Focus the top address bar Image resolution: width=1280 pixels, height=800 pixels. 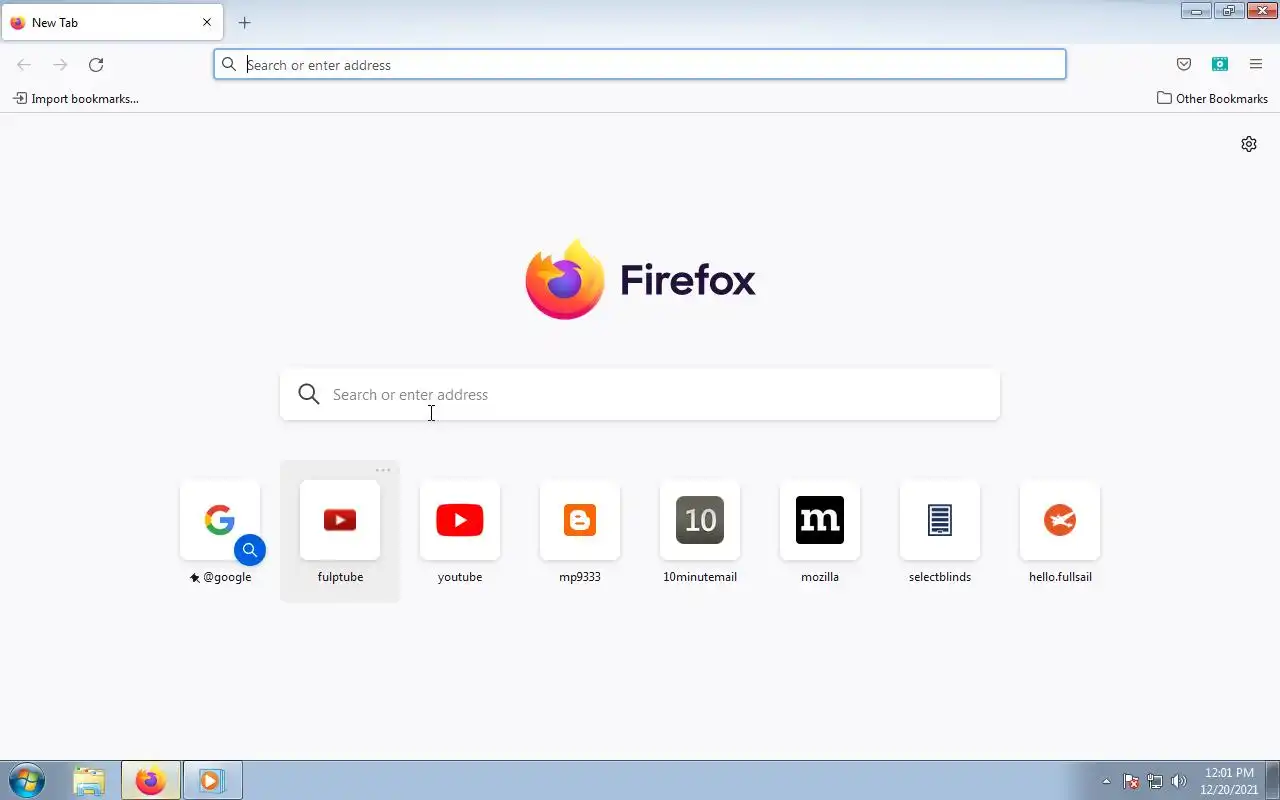[x=640, y=65]
